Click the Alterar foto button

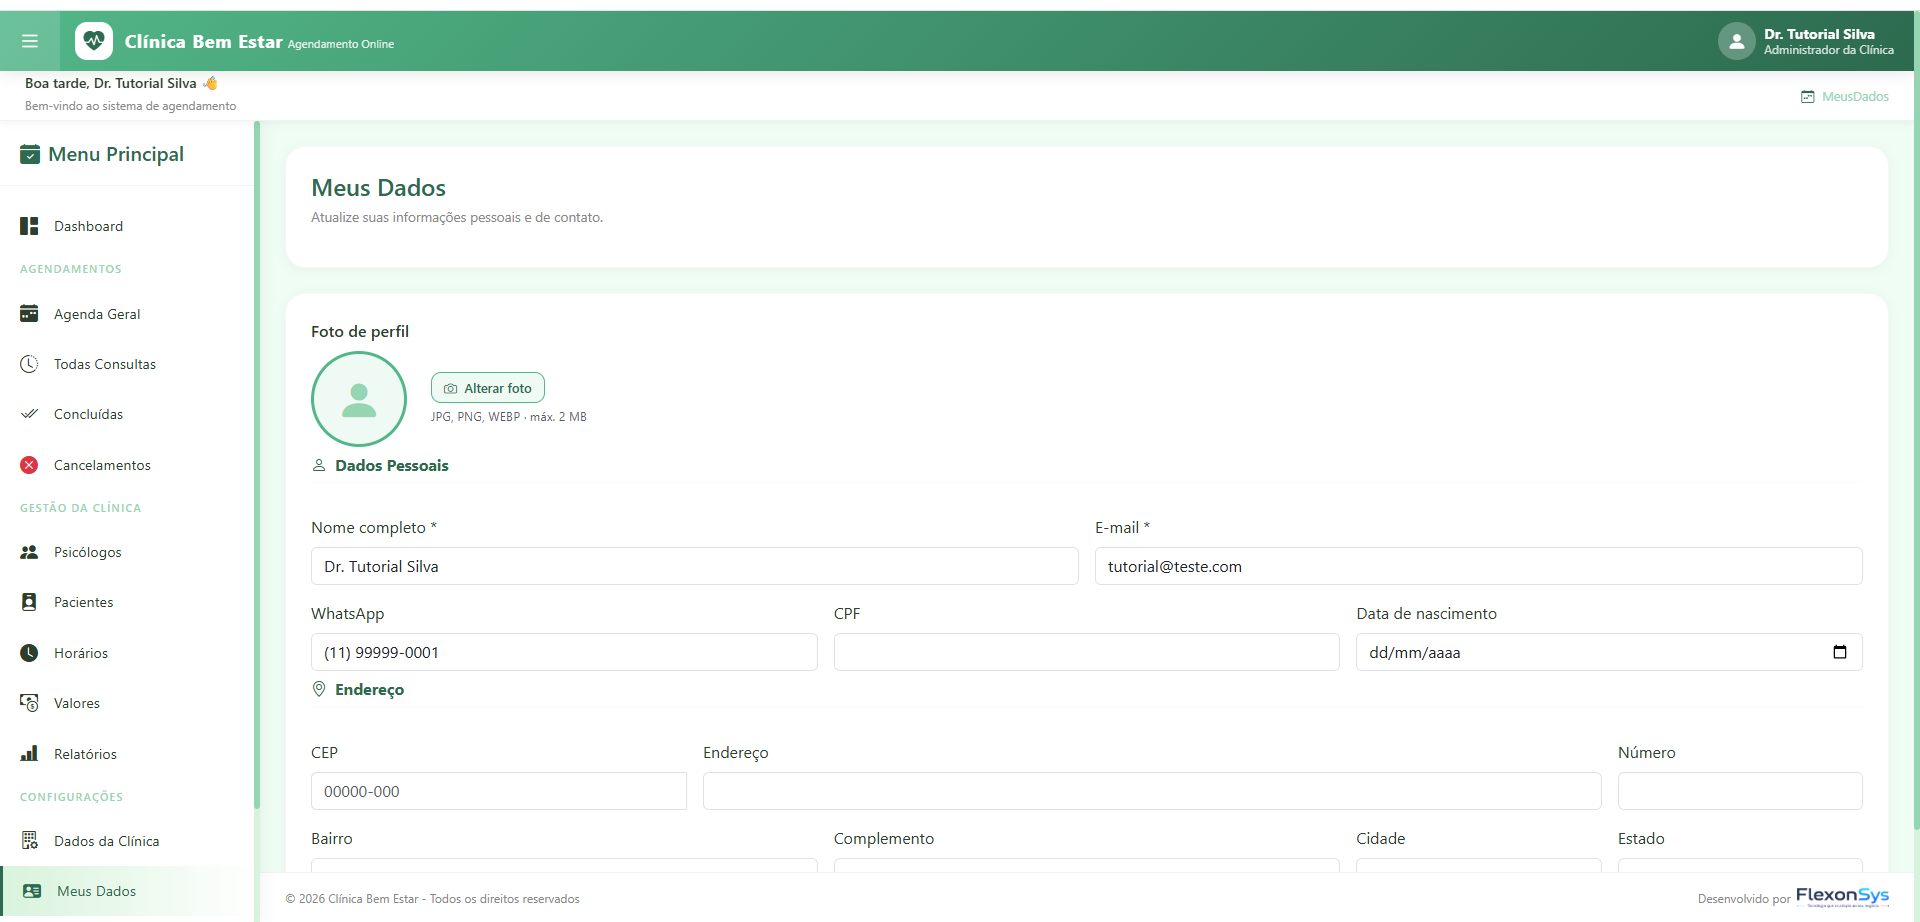point(488,388)
